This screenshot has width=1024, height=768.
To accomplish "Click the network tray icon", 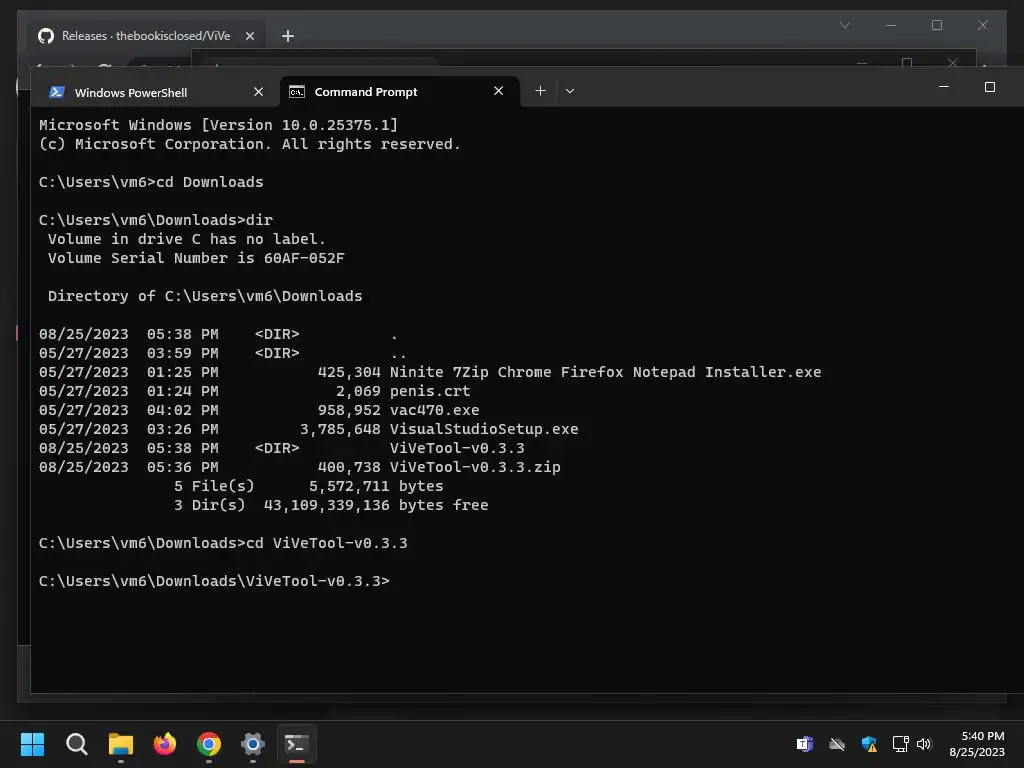I will coord(901,744).
